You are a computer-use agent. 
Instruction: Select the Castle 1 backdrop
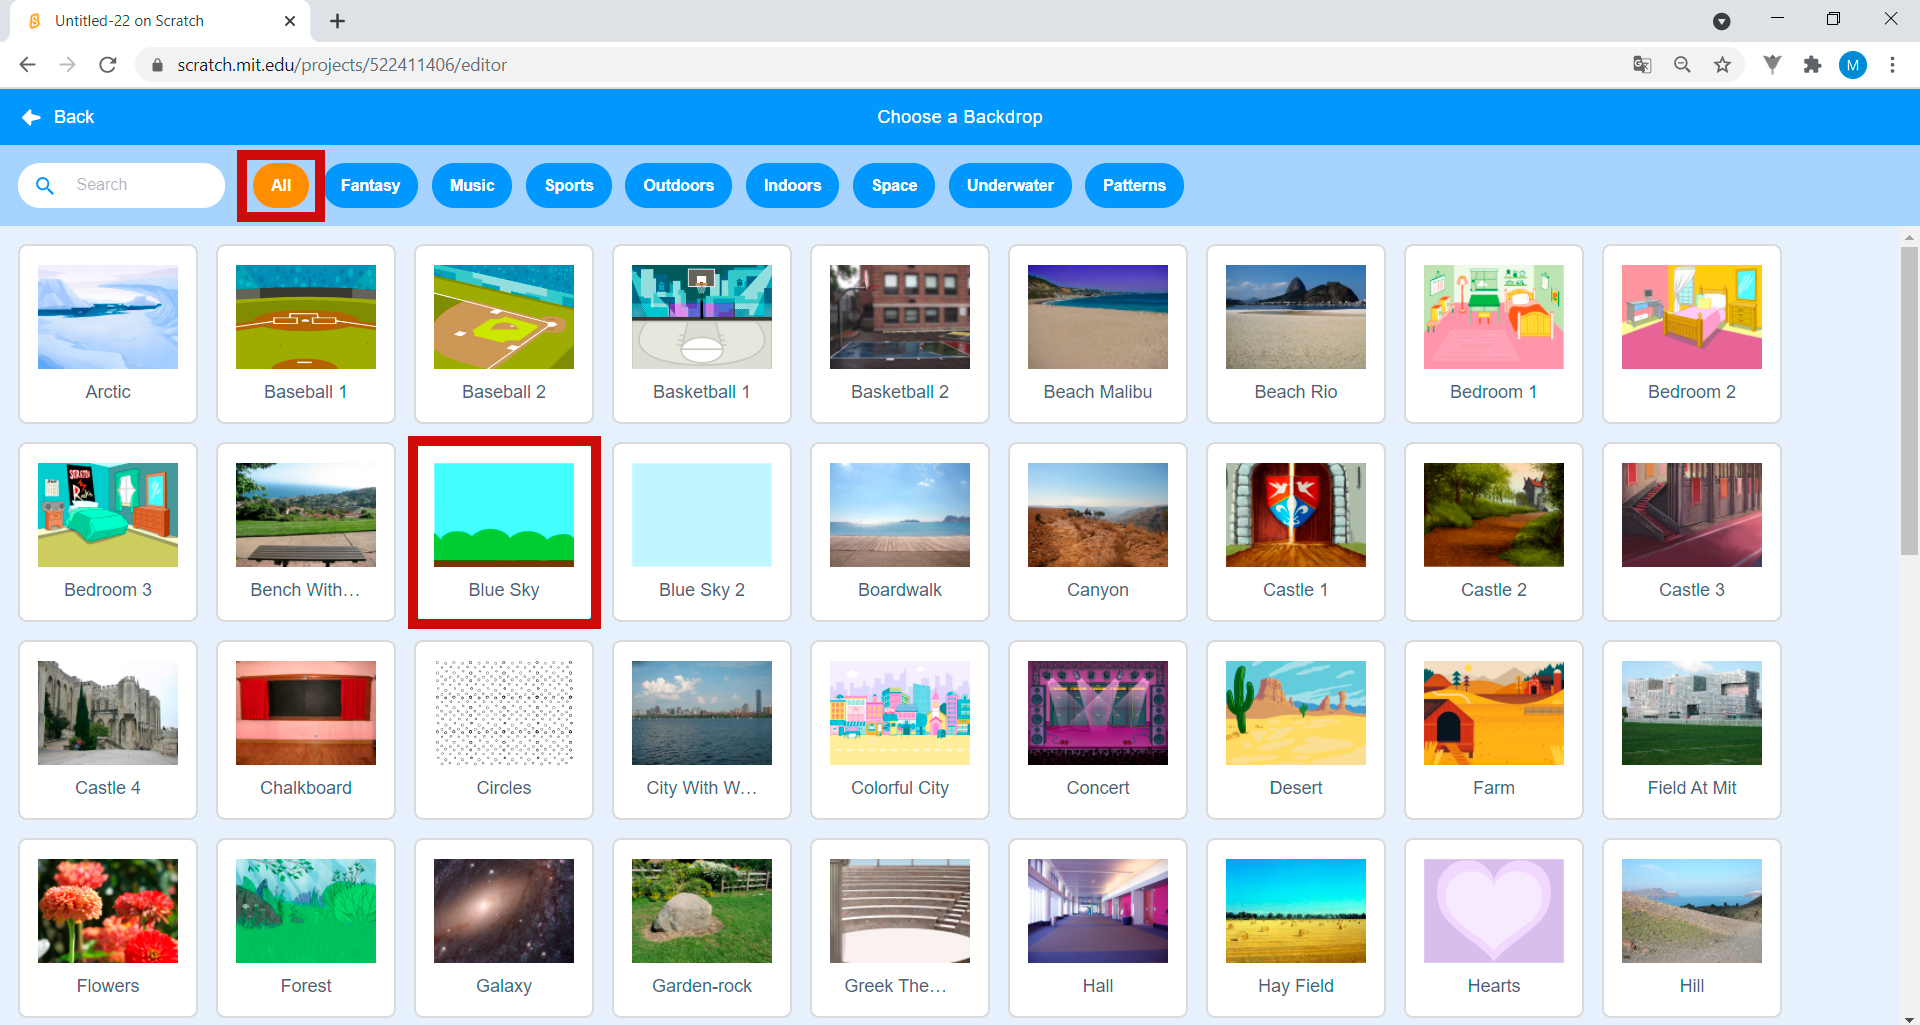pyautogui.click(x=1296, y=532)
